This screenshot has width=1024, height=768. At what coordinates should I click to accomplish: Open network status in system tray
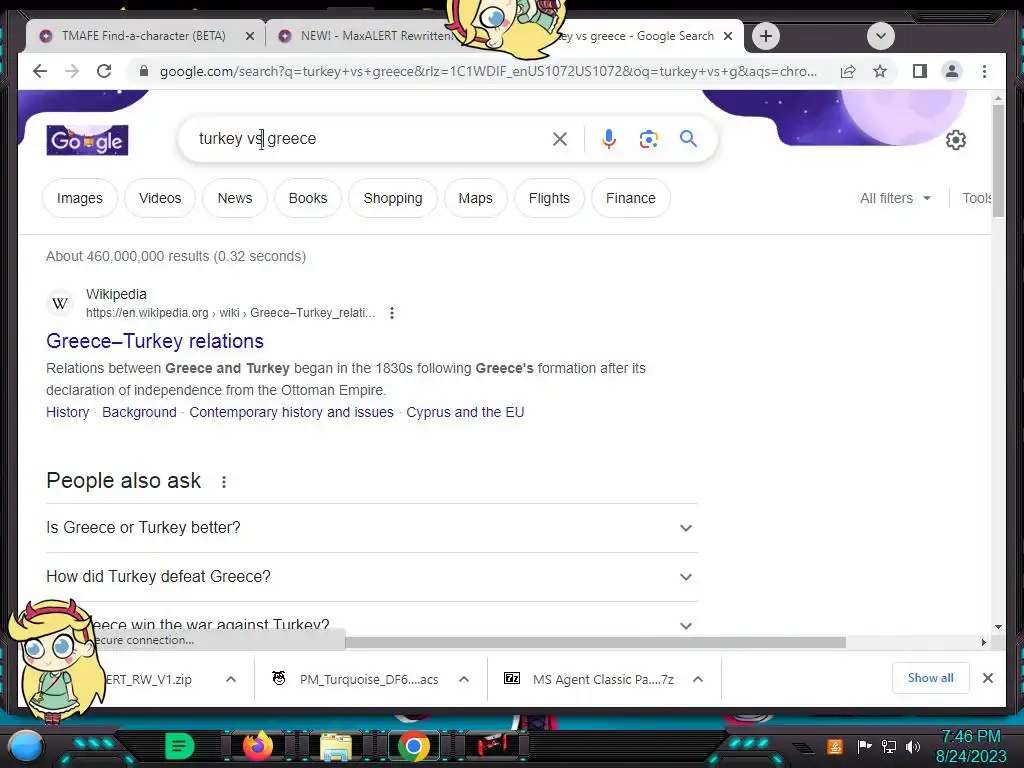coord(889,746)
